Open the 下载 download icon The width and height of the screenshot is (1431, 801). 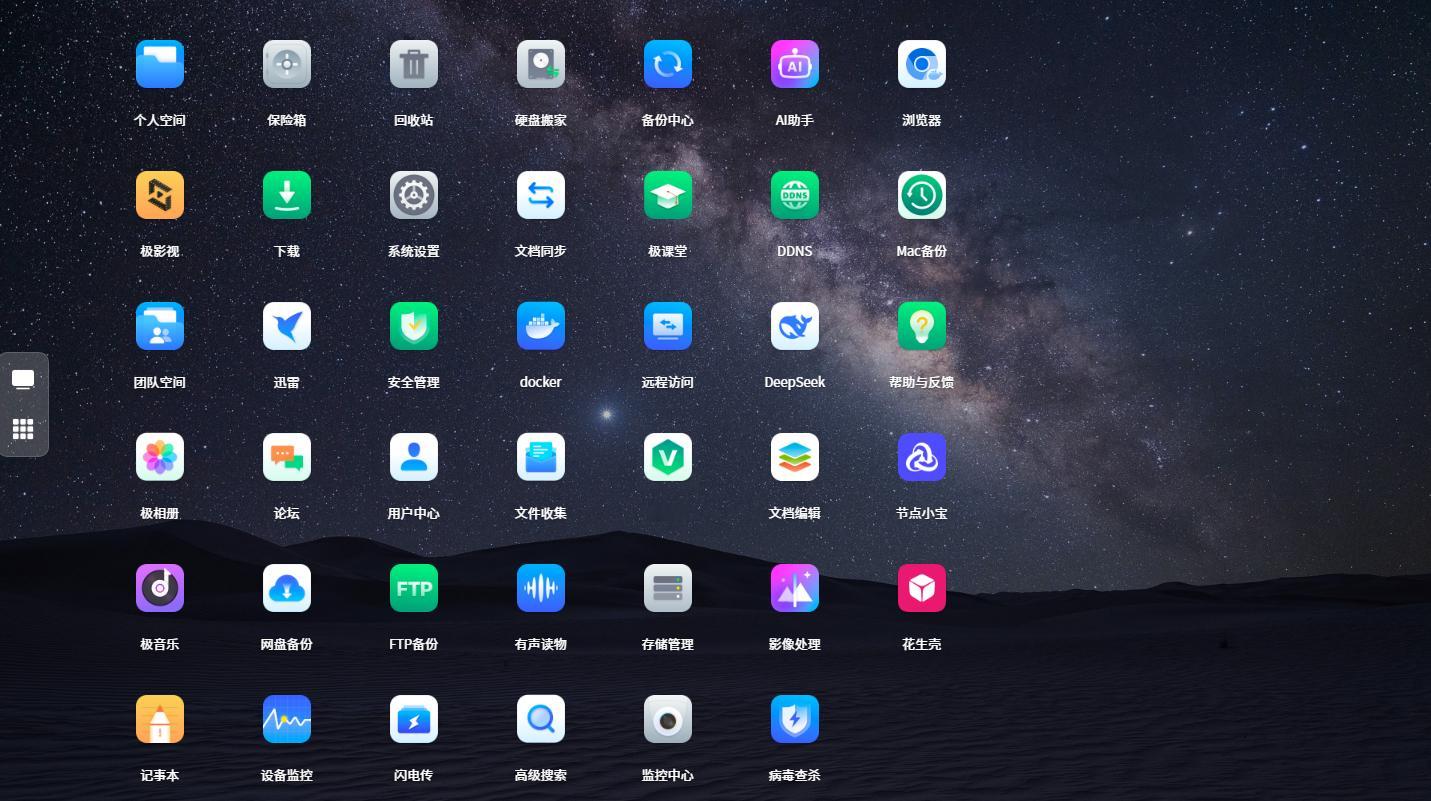click(x=287, y=195)
